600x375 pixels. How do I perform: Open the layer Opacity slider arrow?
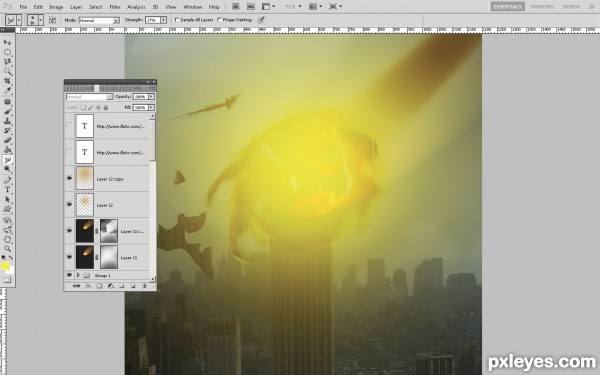point(152,97)
